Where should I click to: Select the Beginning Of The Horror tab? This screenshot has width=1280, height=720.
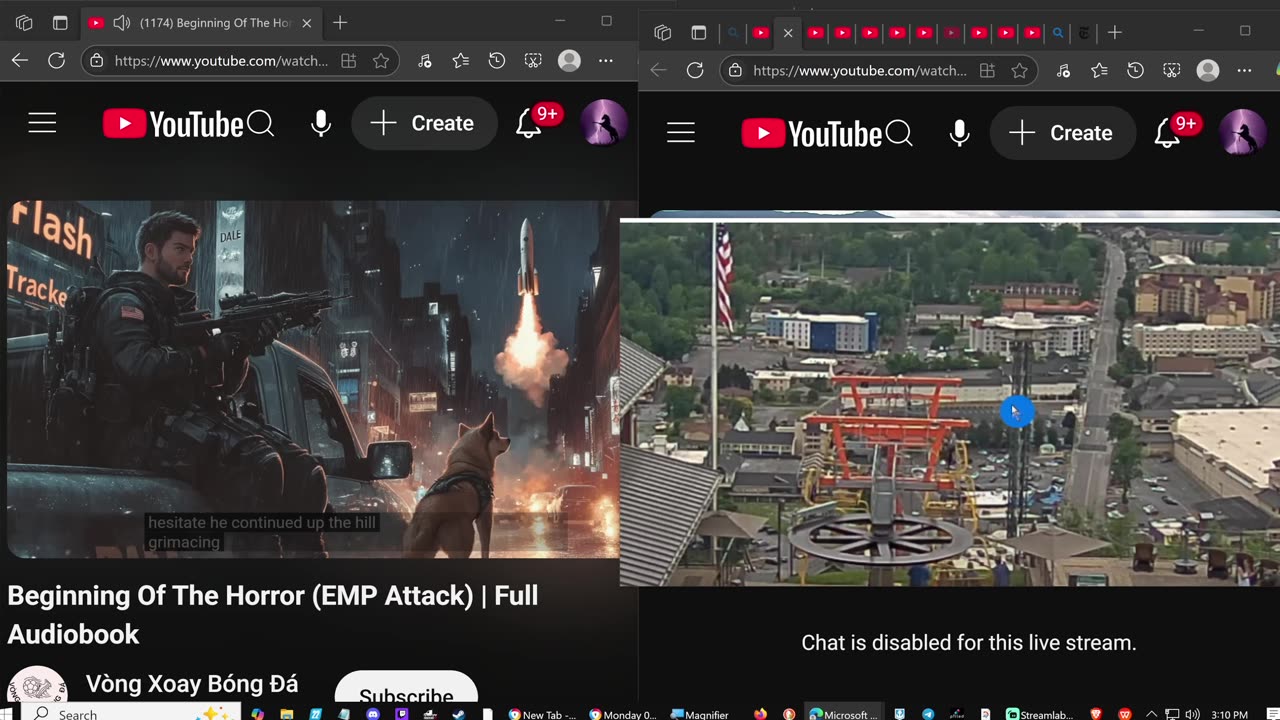200,23
